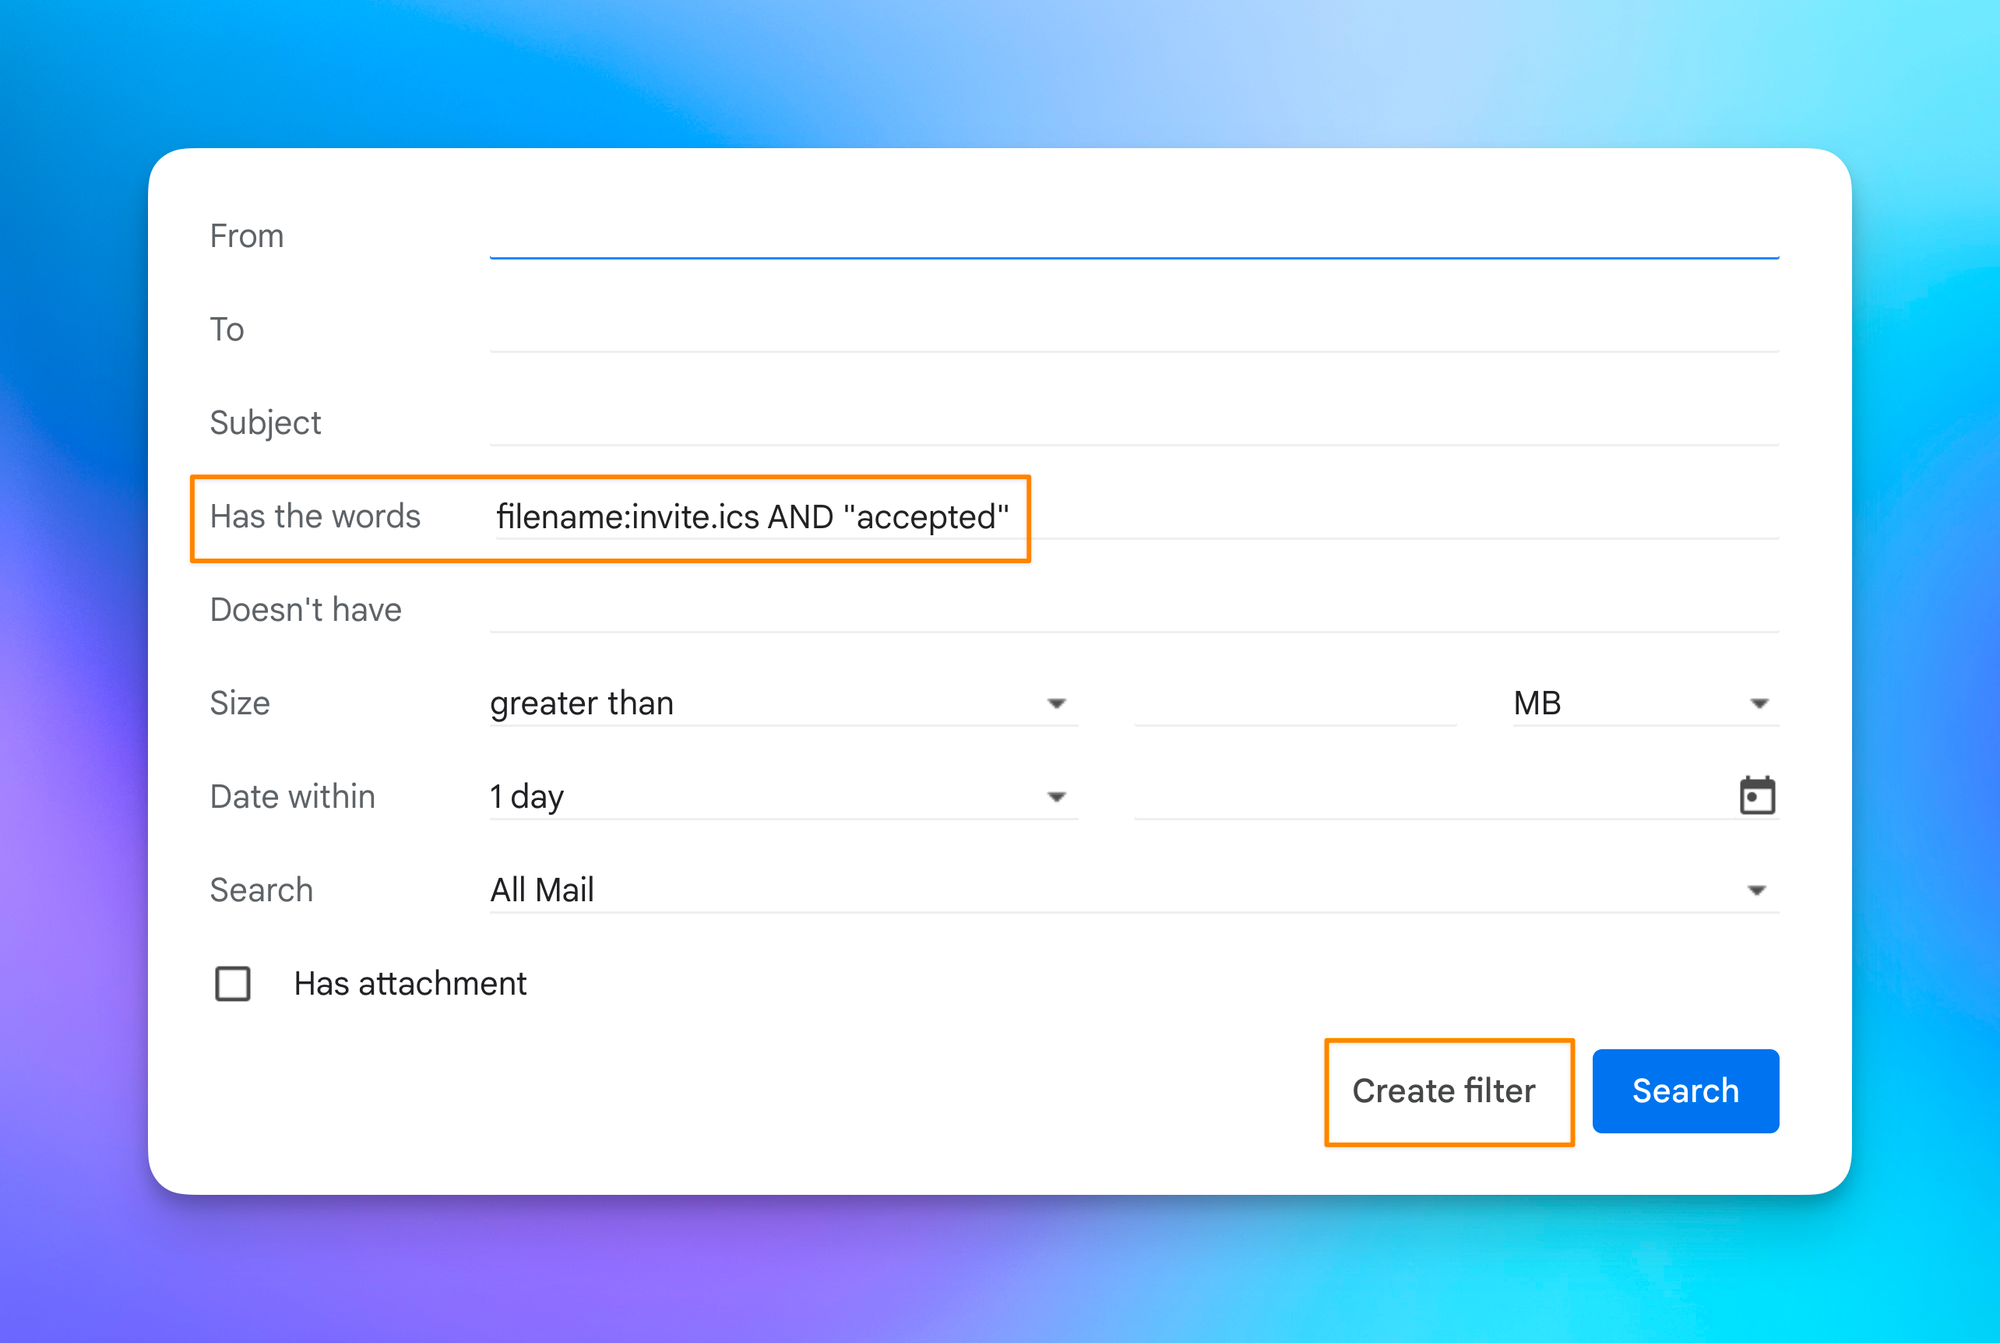Click the 'Date within' label
Viewport: 2000px width, 1343px height.
coord(292,796)
